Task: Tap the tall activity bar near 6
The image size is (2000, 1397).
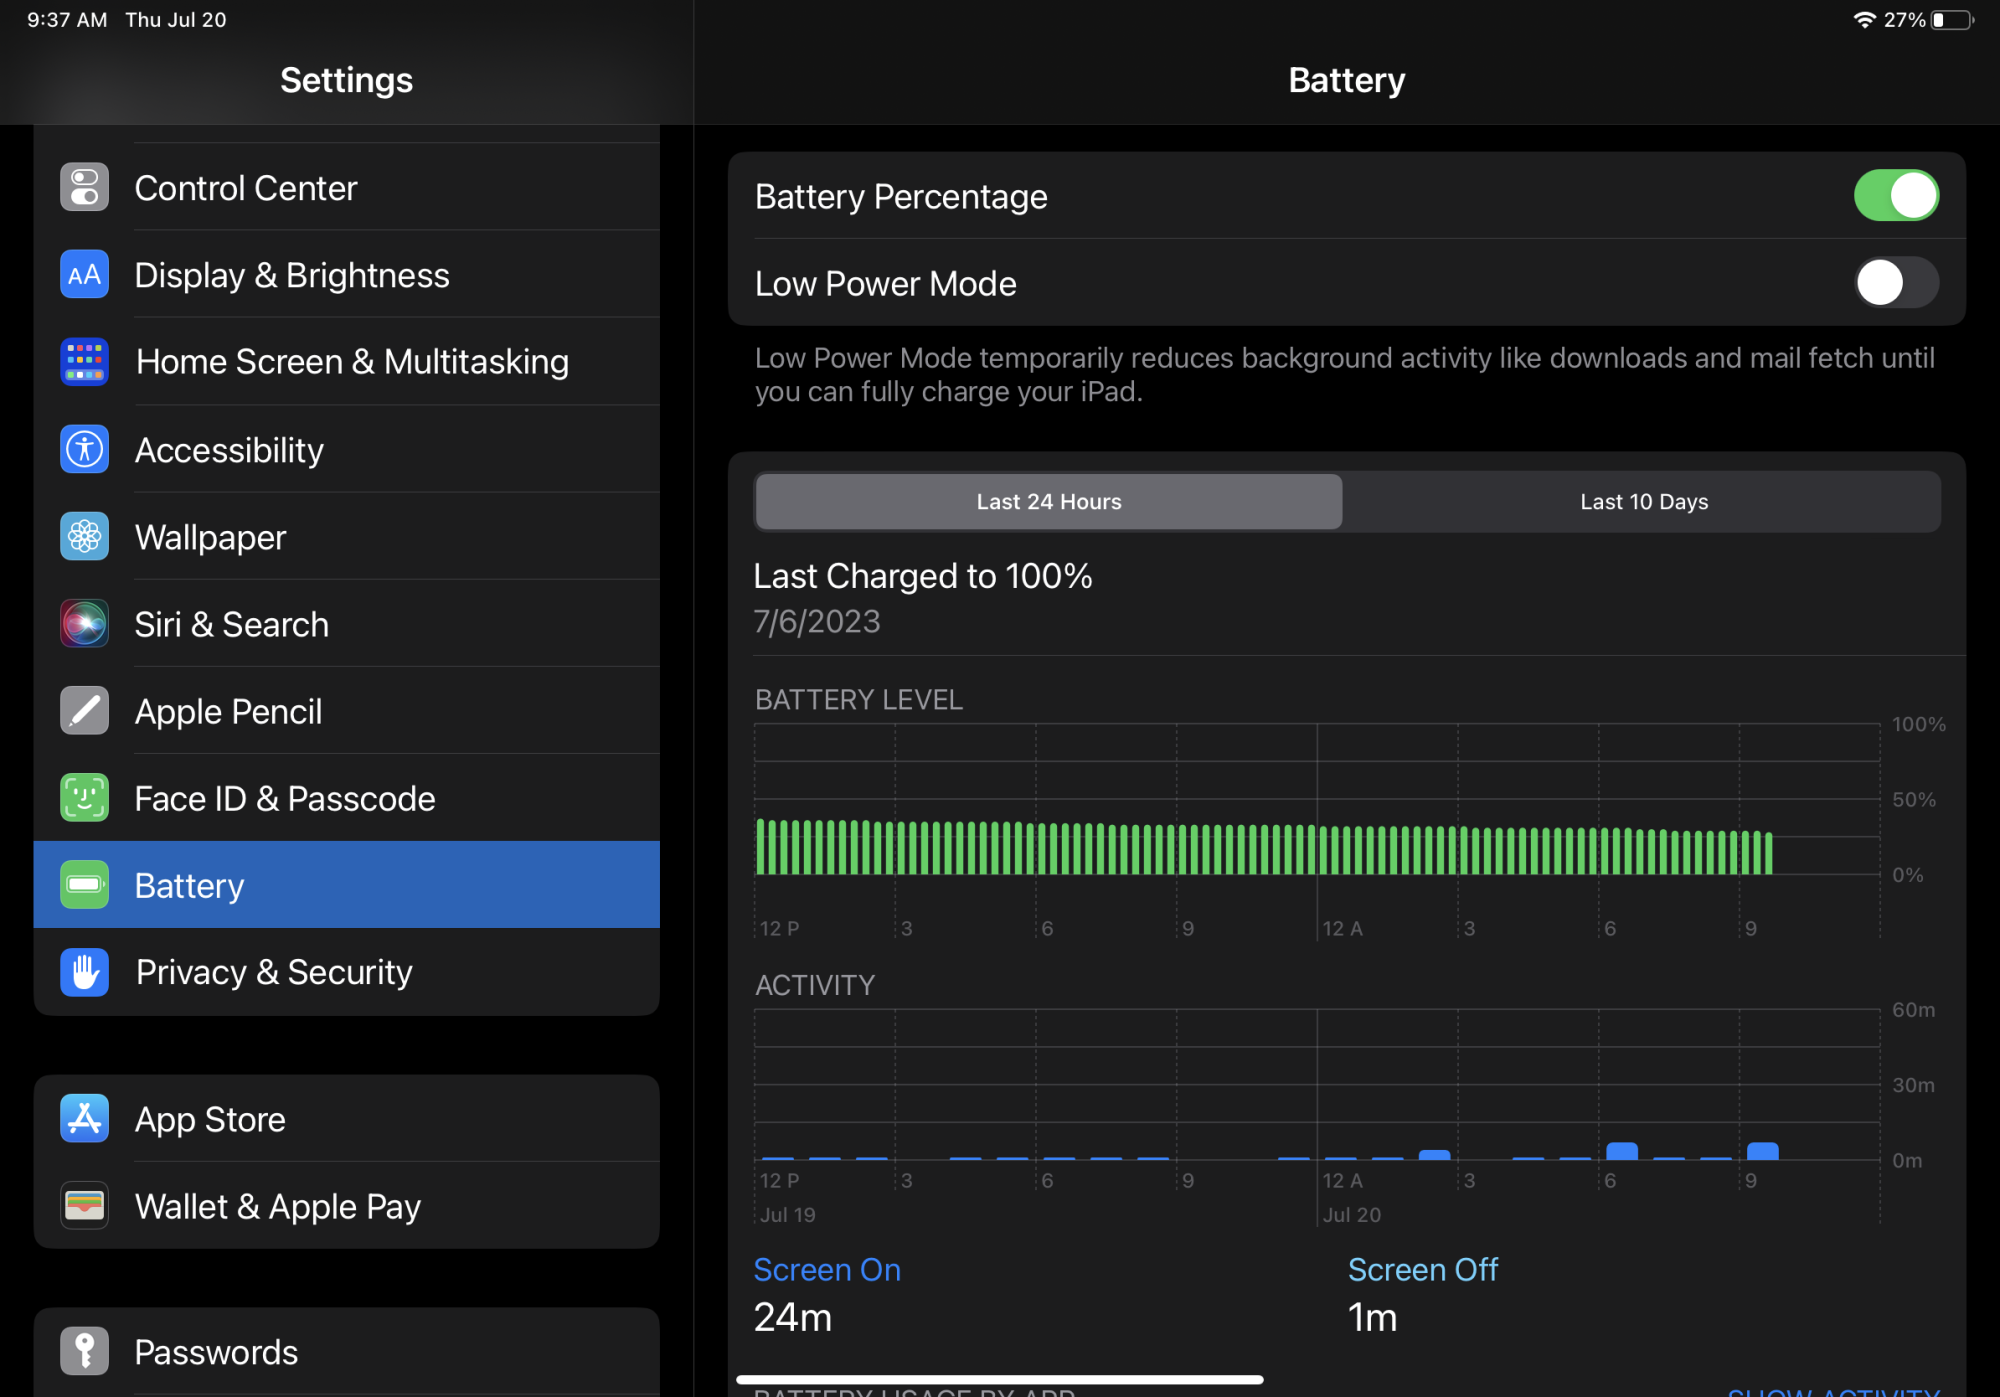Action: click(x=1621, y=1151)
